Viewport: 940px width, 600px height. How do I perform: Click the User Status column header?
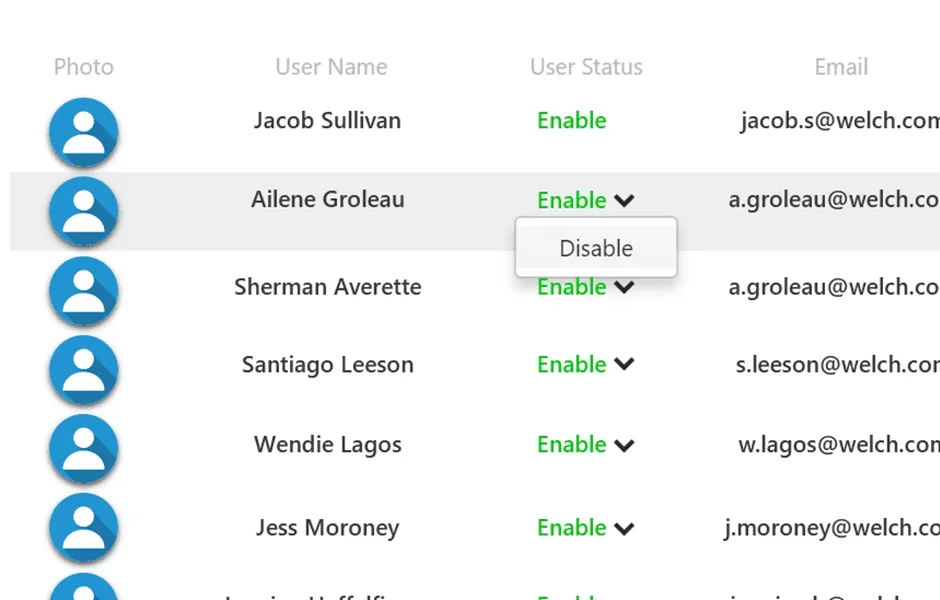tap(586, 67)
